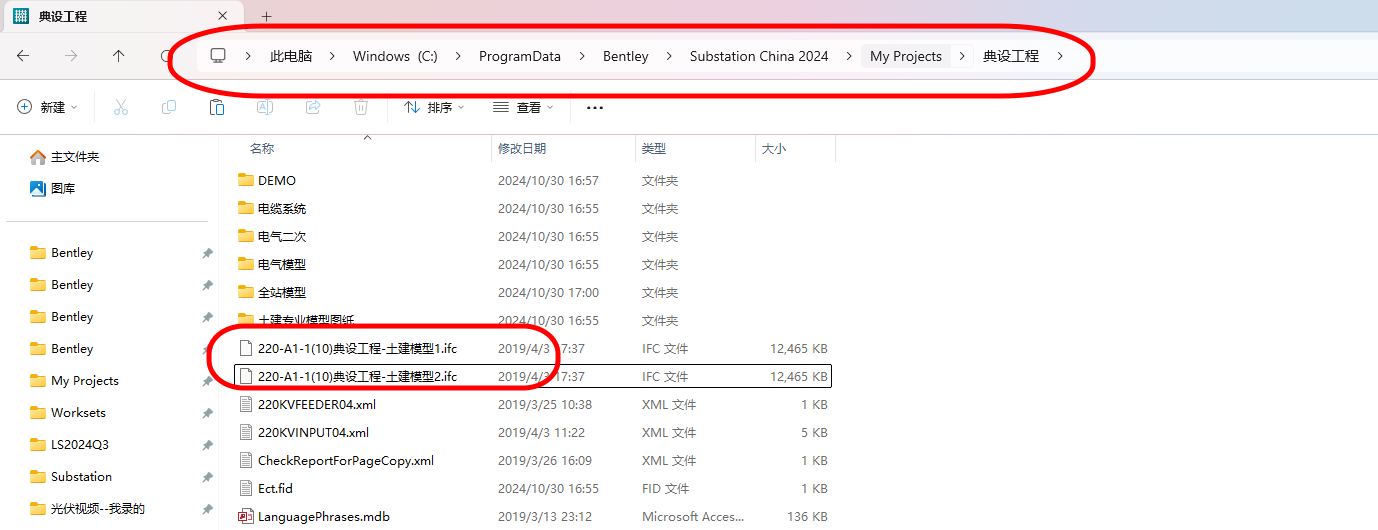
Task: Click the 220KVINPUT04.xml file icon
Action: tap(246, 432)
